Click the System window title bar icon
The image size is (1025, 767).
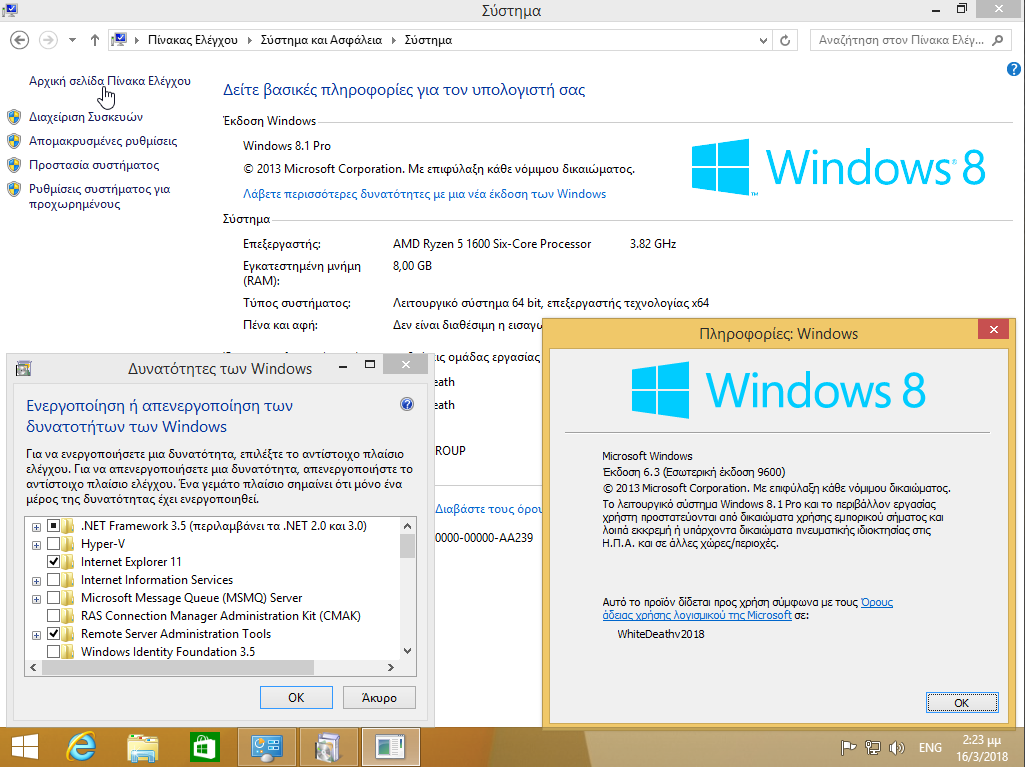10,10
